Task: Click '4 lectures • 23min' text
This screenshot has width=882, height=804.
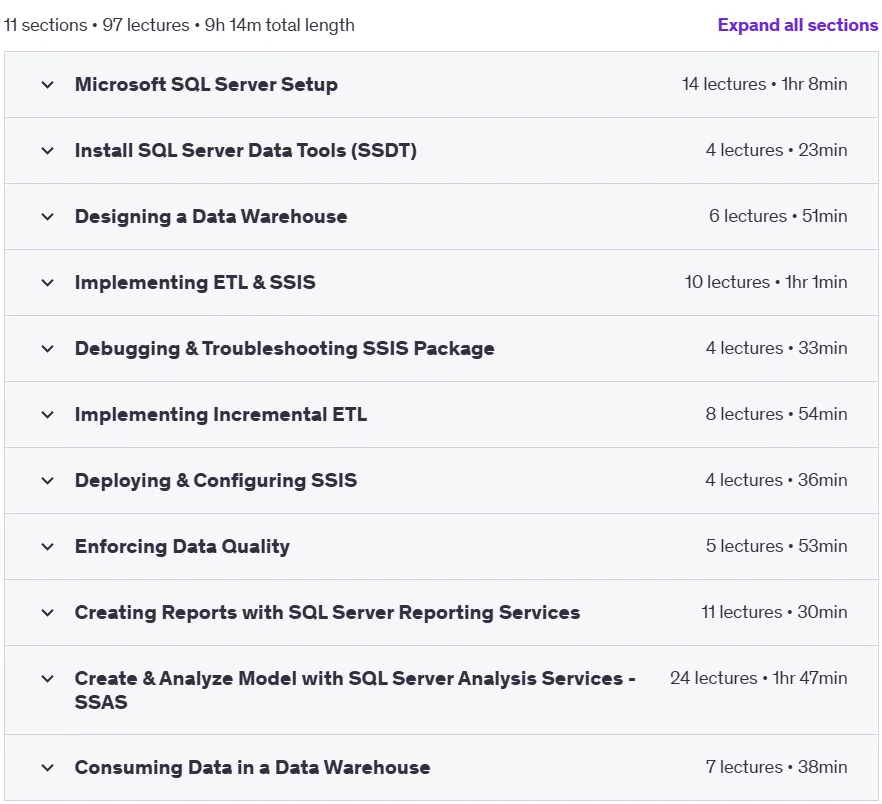Action: tap(776, 150)
